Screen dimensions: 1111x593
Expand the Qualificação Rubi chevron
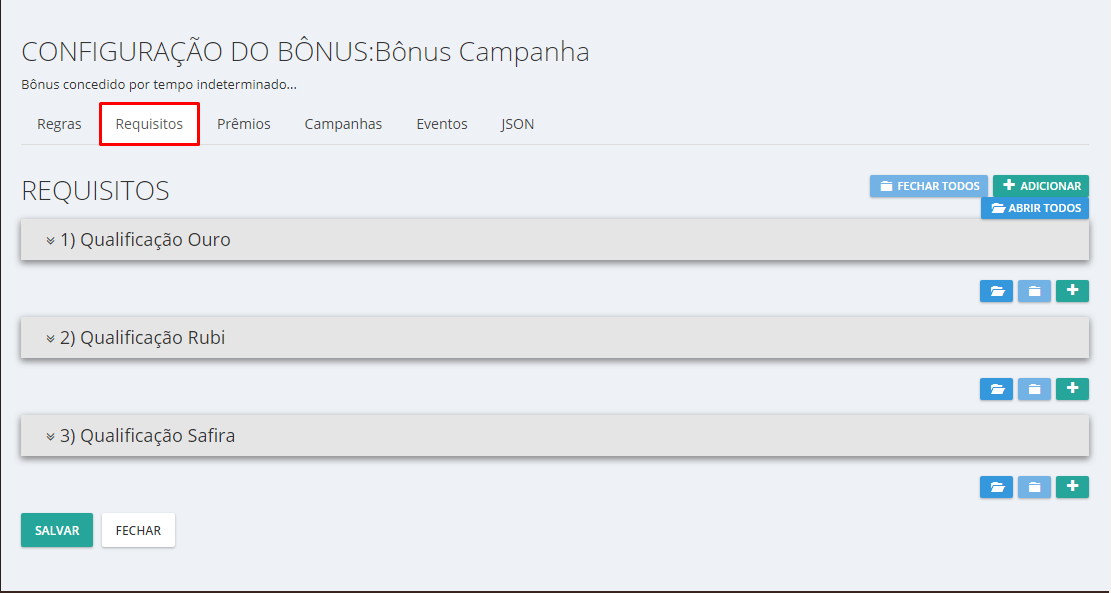(x=50, y=339)
